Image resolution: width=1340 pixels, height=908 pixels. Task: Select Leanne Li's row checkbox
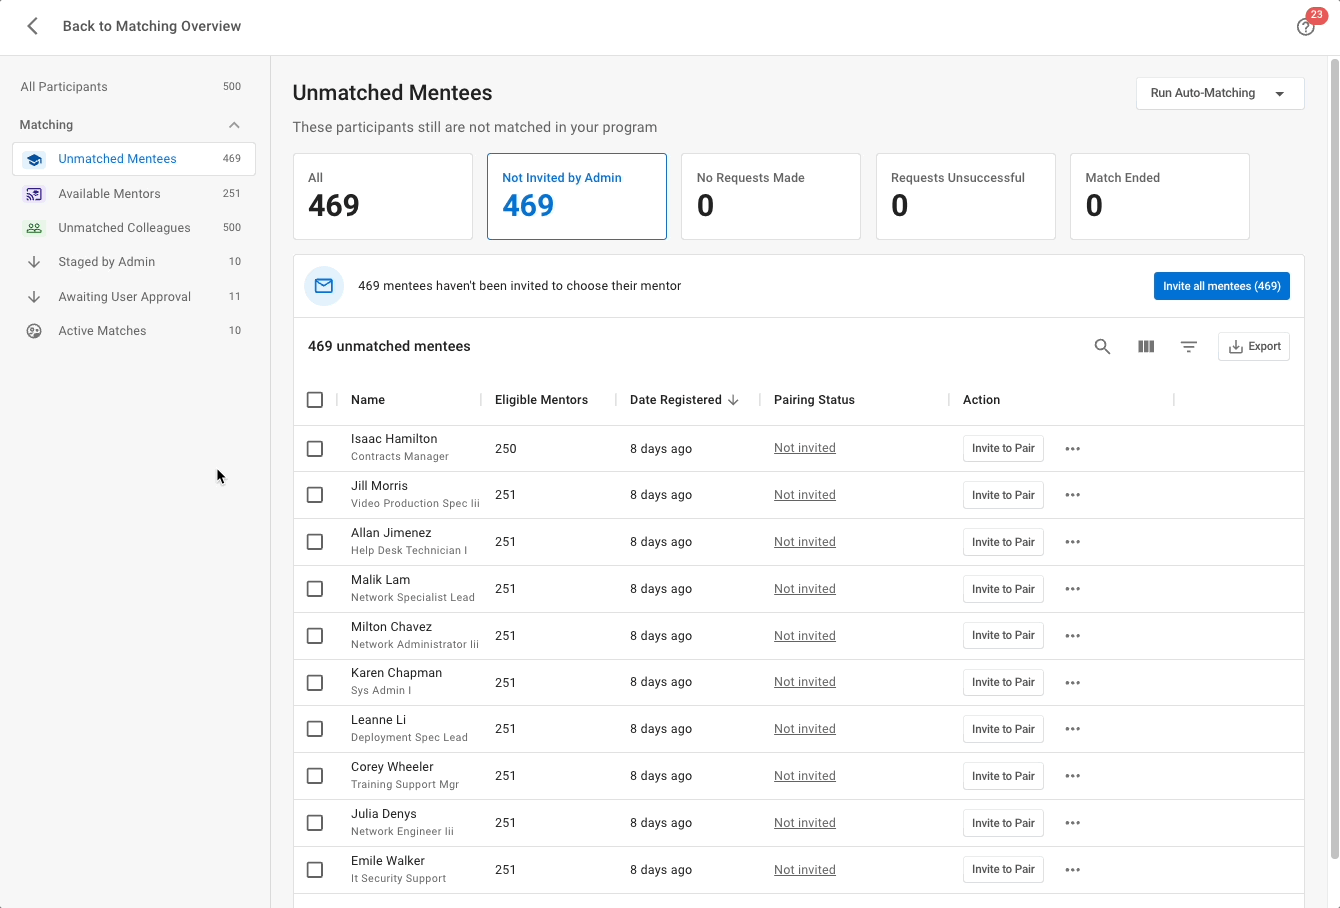(x=315, y=729)
